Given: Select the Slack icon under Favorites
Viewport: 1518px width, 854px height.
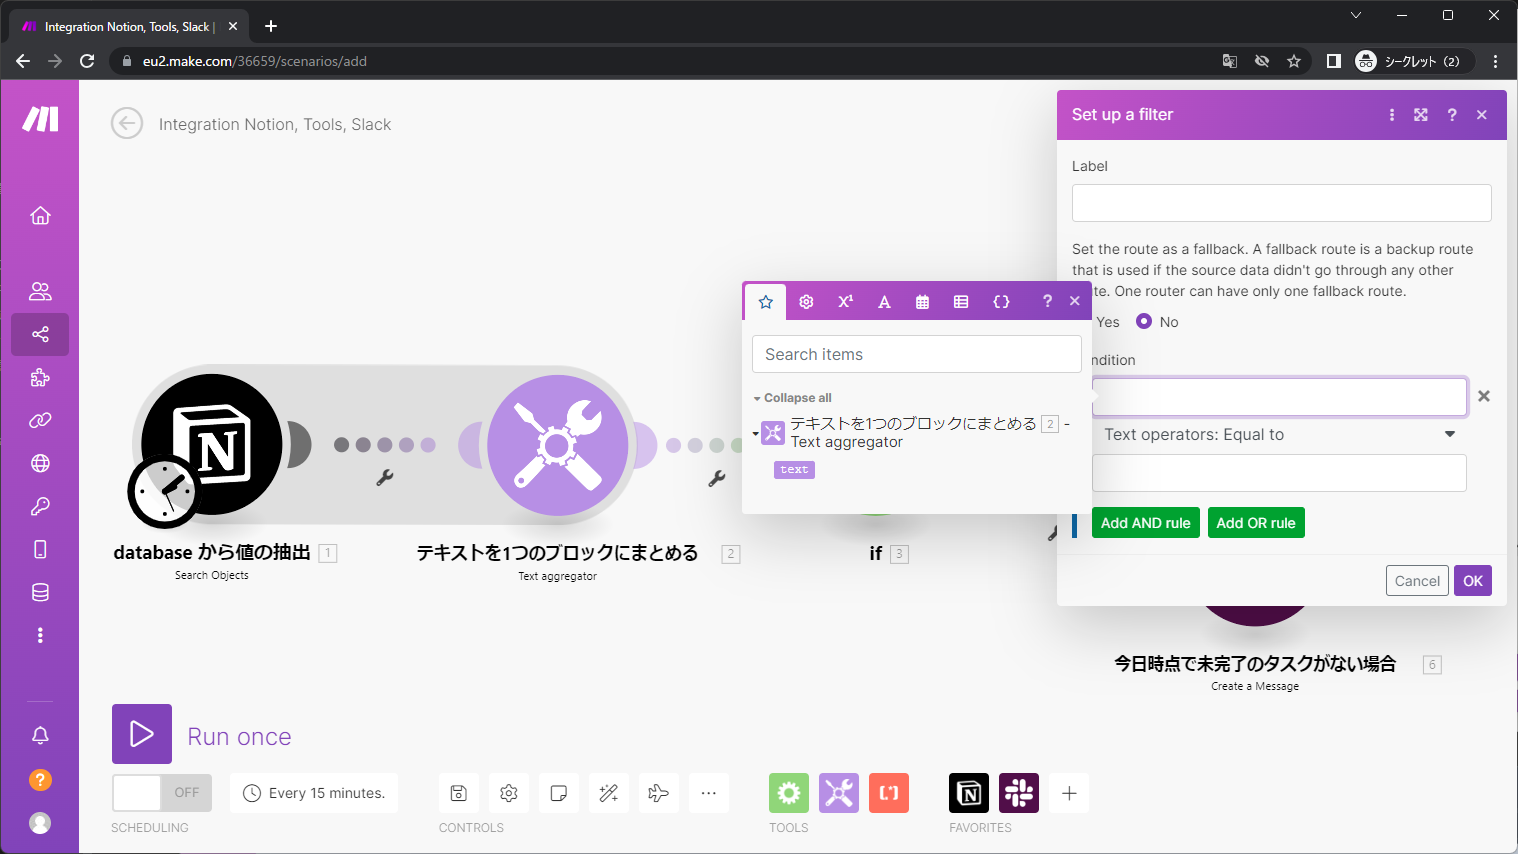Looking at the screenshot, I should [x=1018, y=792].
